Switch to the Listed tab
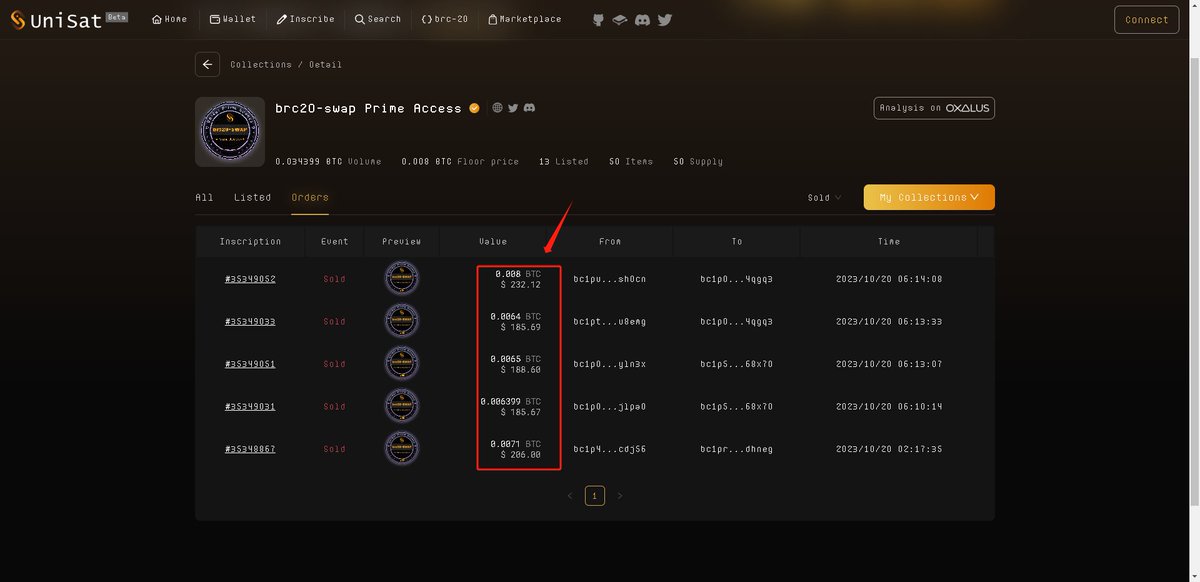 tap(252, 197)
